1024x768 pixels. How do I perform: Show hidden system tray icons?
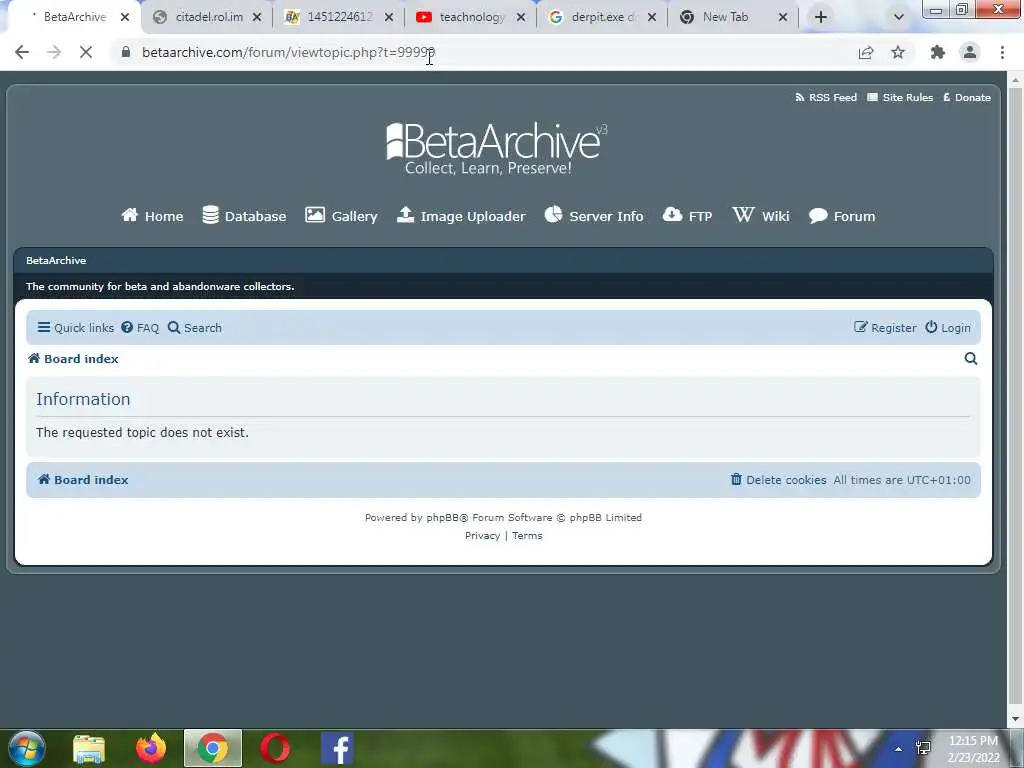coord(899,749)
